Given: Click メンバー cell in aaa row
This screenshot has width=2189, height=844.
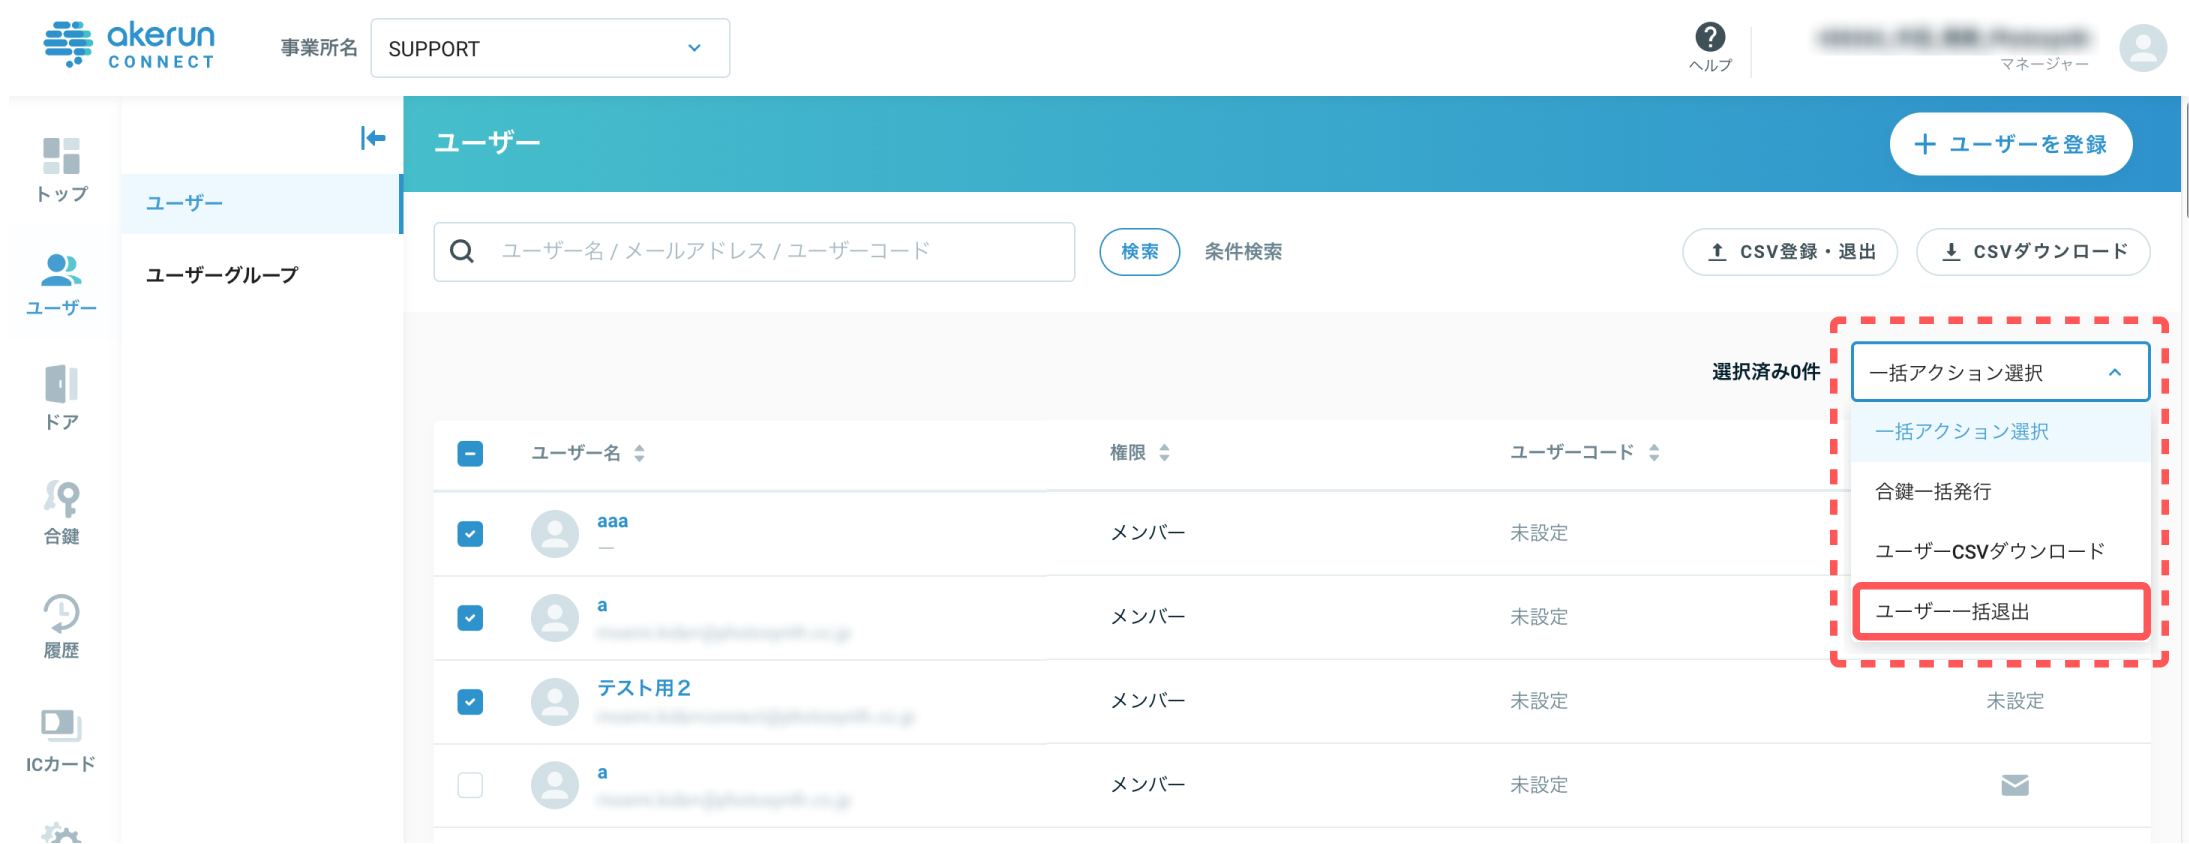Looking at the screenshot, I should (1148, 533).
